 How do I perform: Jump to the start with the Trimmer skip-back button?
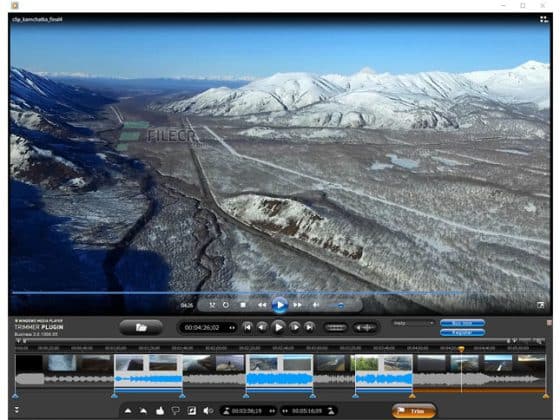(x=247, y=327)
